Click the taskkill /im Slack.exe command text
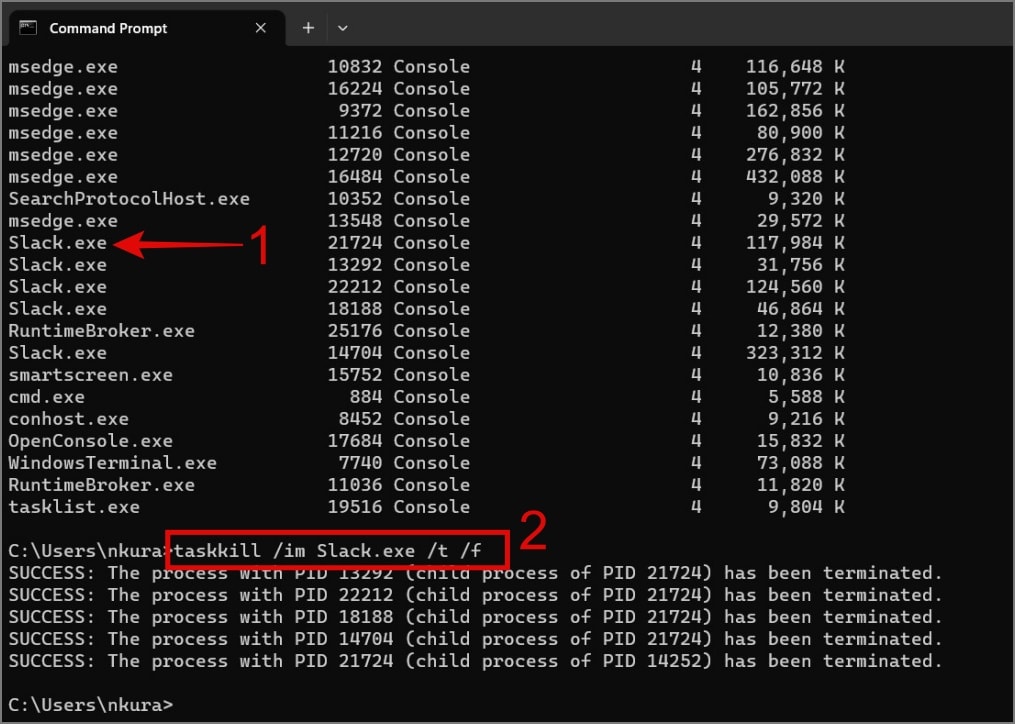Screen dimensions: 1015x724 point(328,551)
